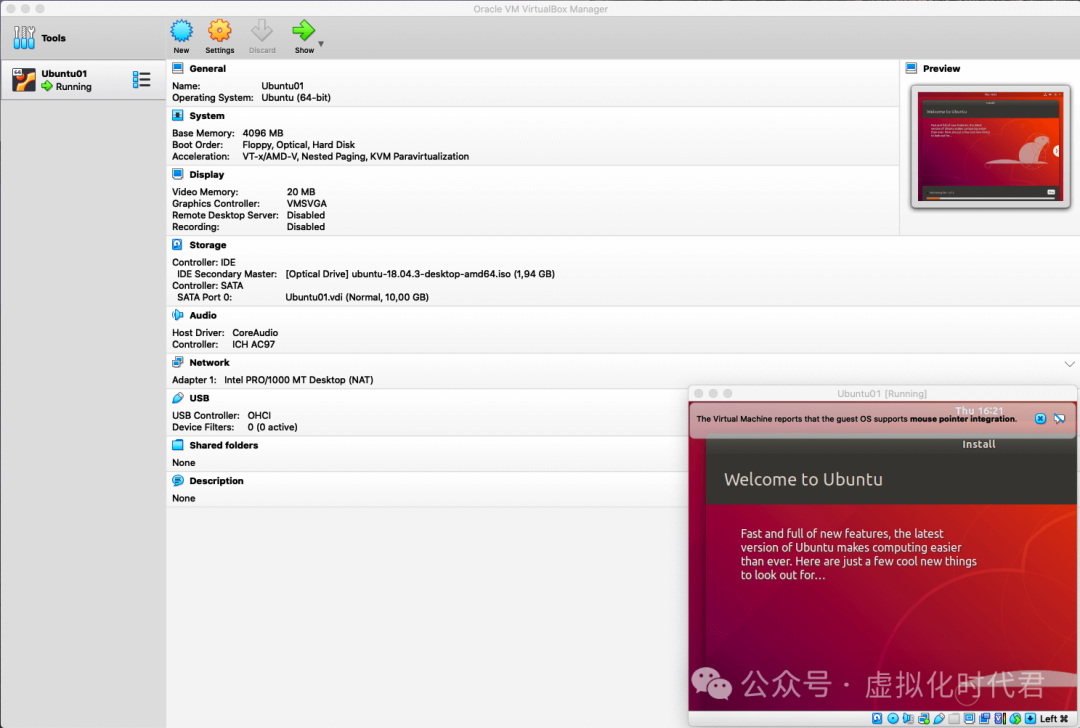
Task: Click network adapter indicator in VM status bar
Action: (924, 718)
